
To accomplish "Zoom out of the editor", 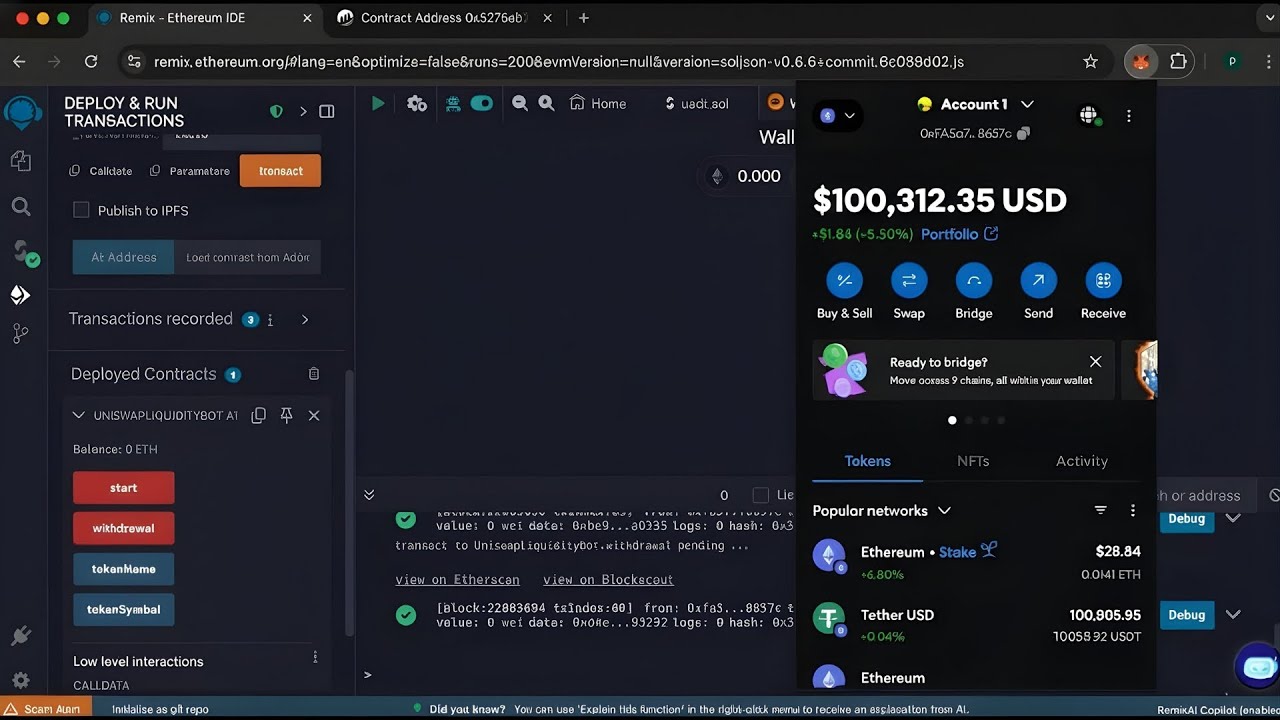I will (x=519, y=103).
